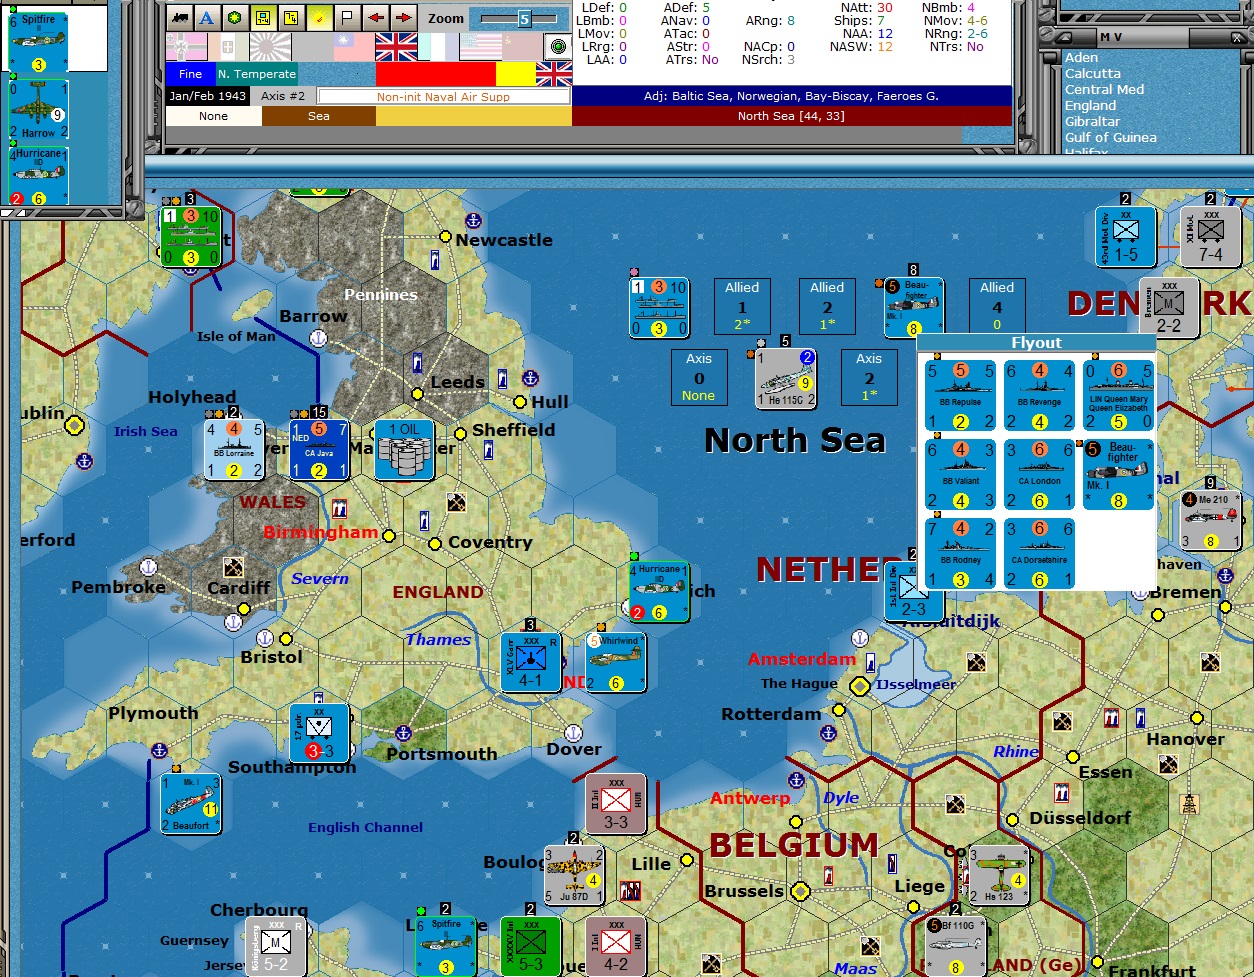This screenshot has height=977, width=1254.
Task: Select the Harrow aircraft in unit panel
Action: point(38,110)
